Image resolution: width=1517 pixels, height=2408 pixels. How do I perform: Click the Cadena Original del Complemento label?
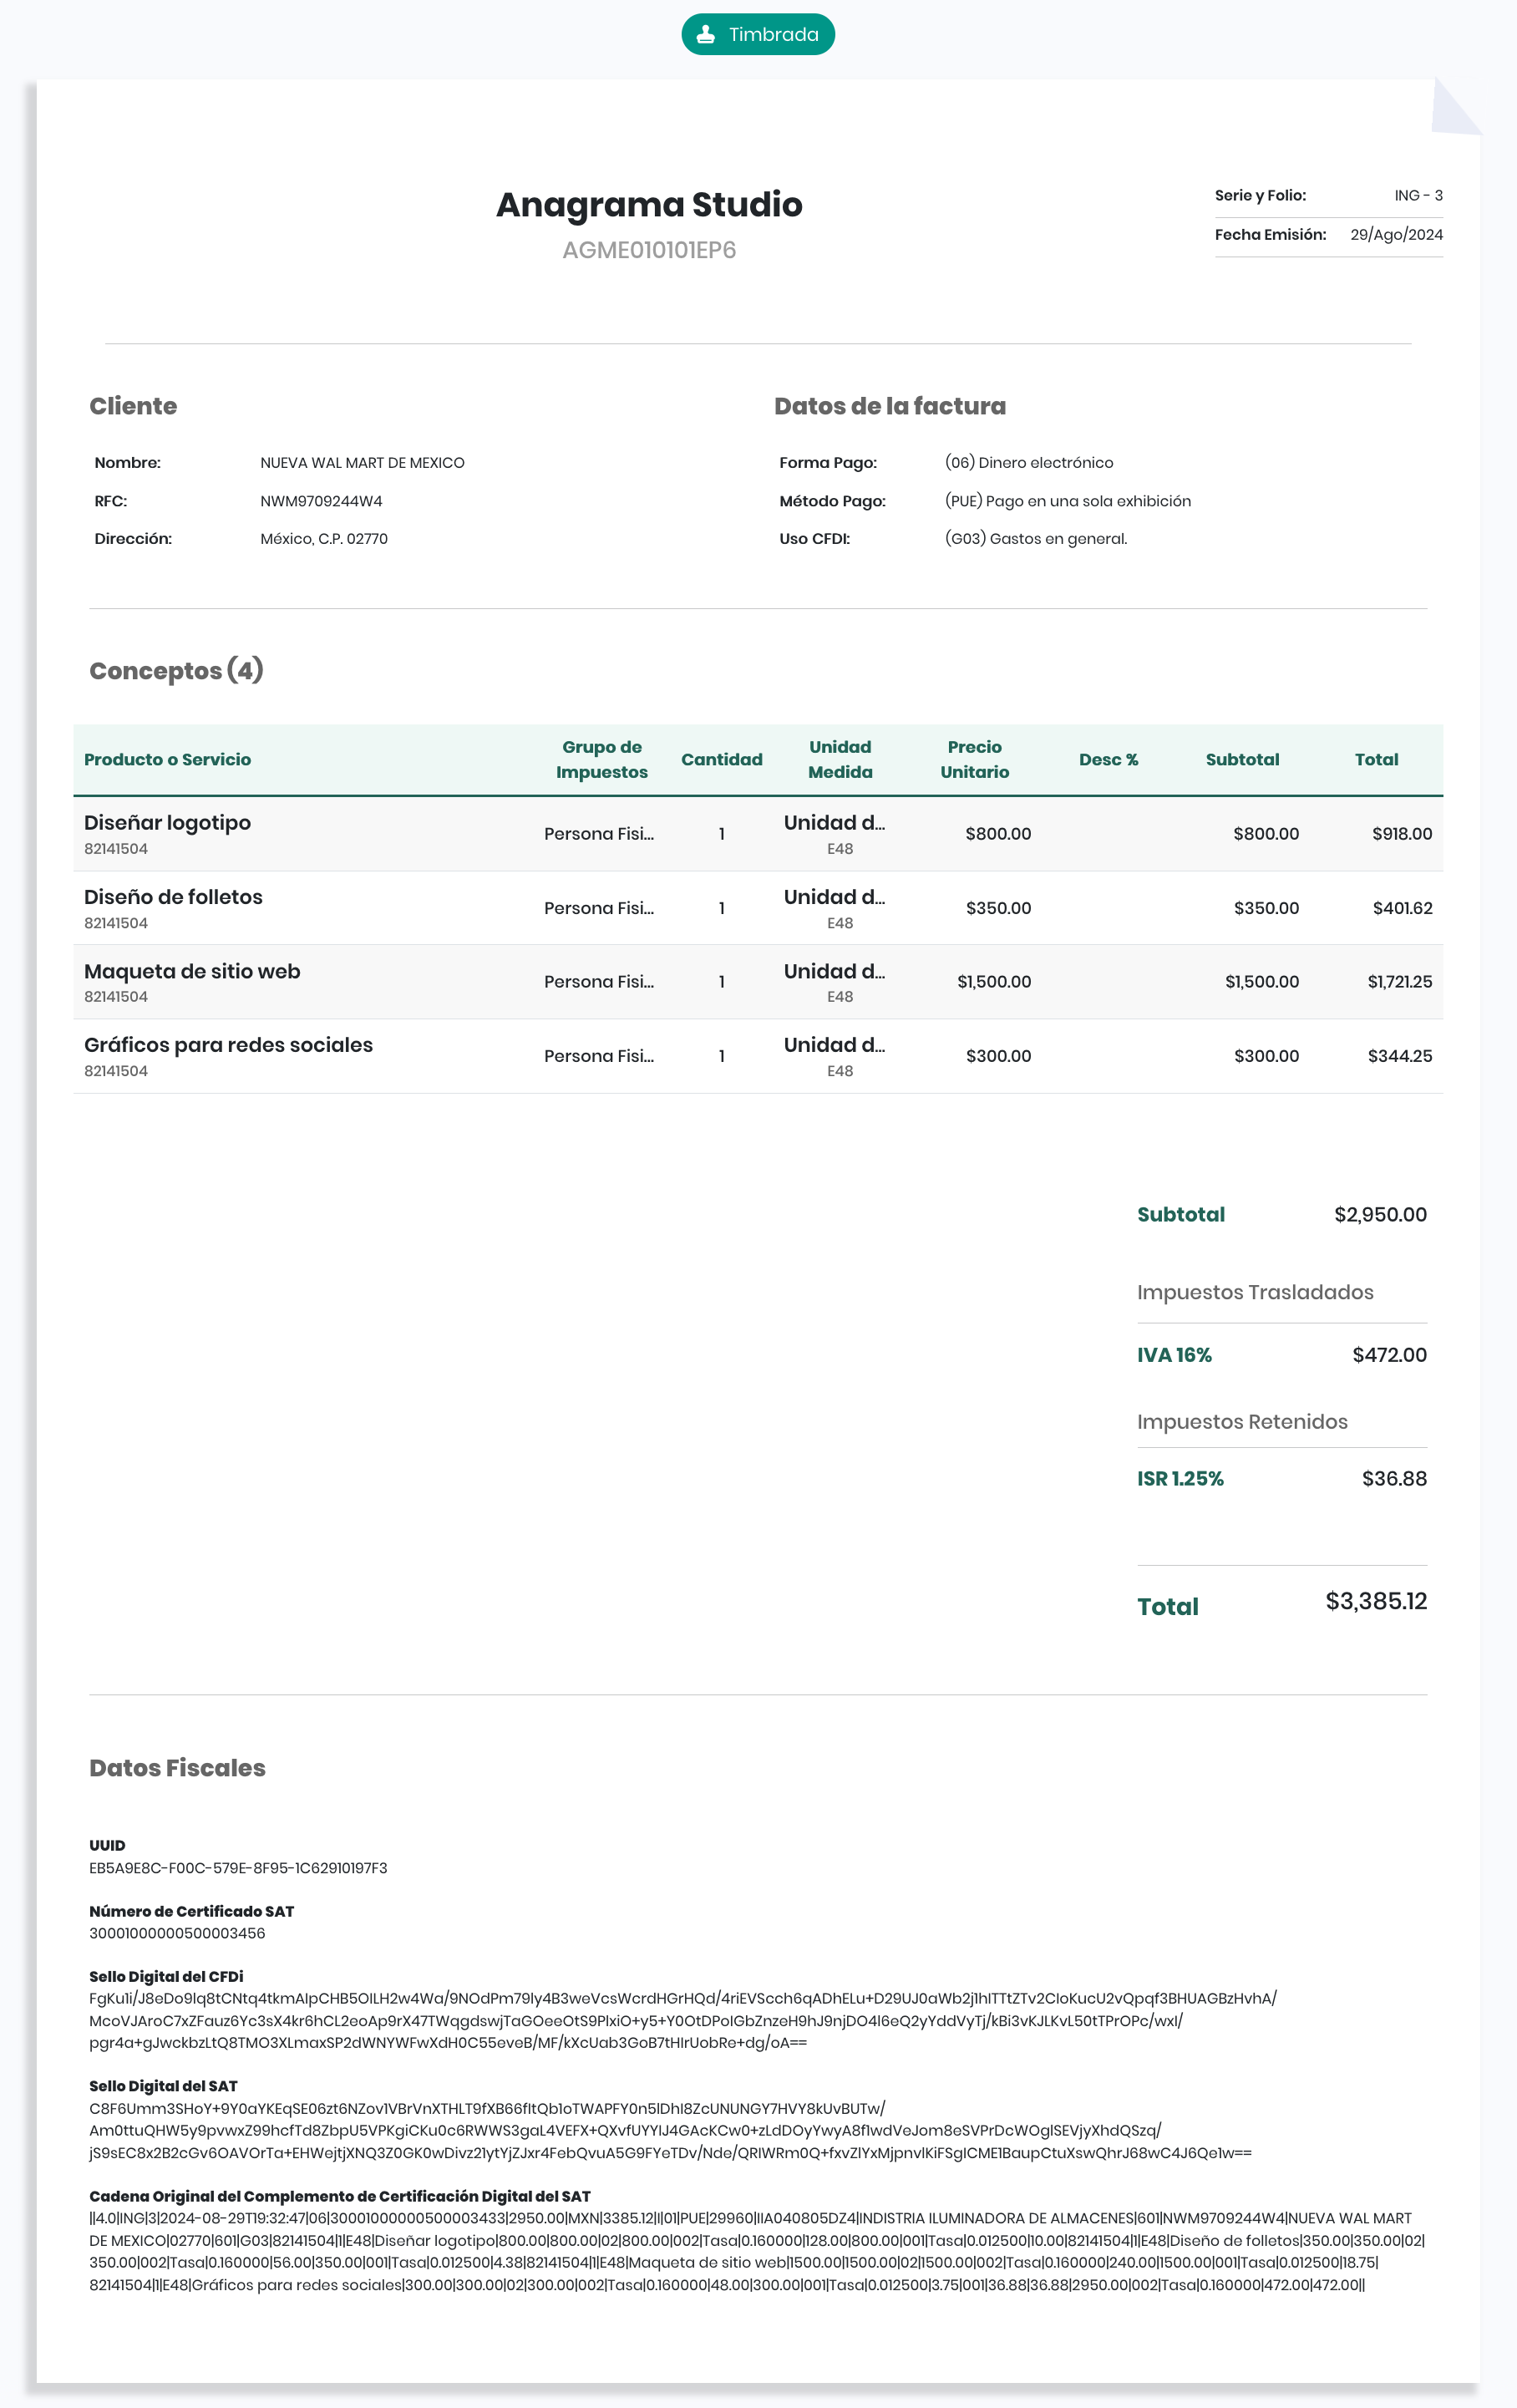pyautogui.click(x=340, y=2197)
